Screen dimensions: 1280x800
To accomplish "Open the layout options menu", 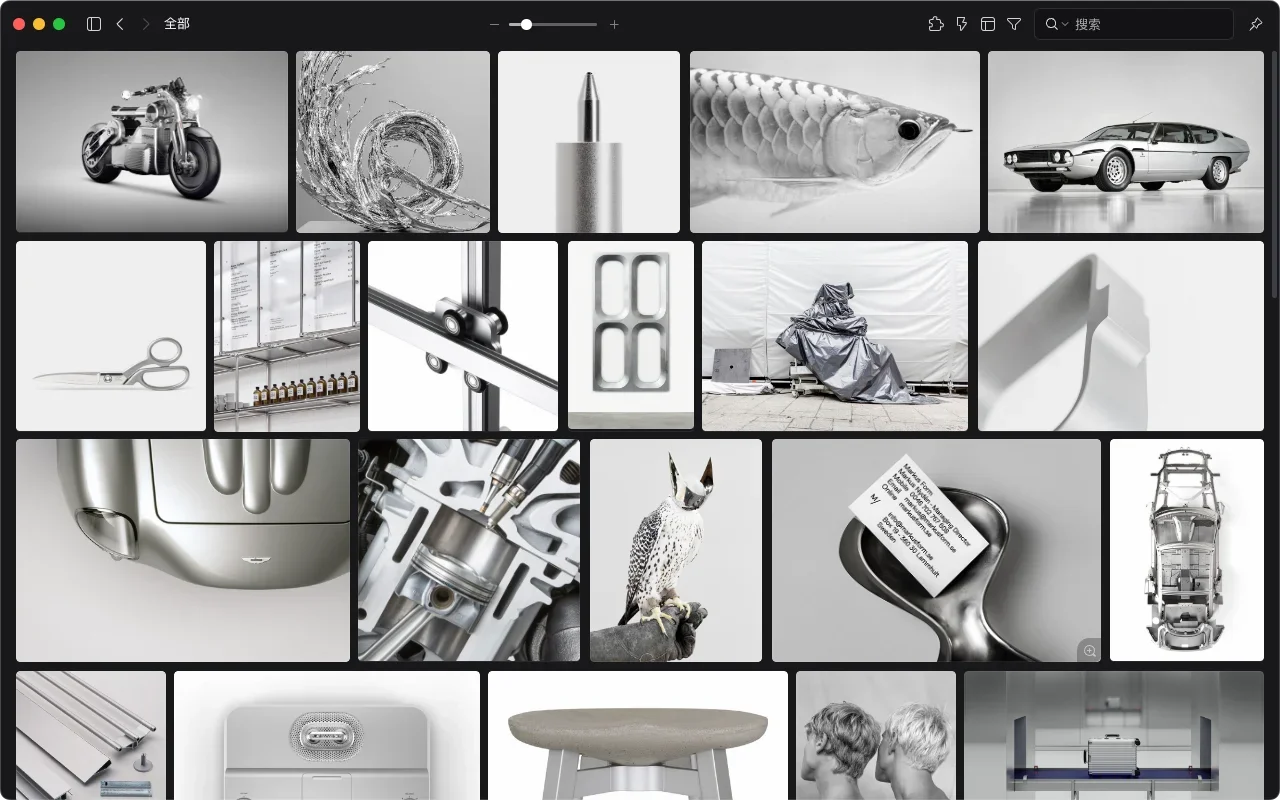I will pyautogui.click(x=988, y=24).
